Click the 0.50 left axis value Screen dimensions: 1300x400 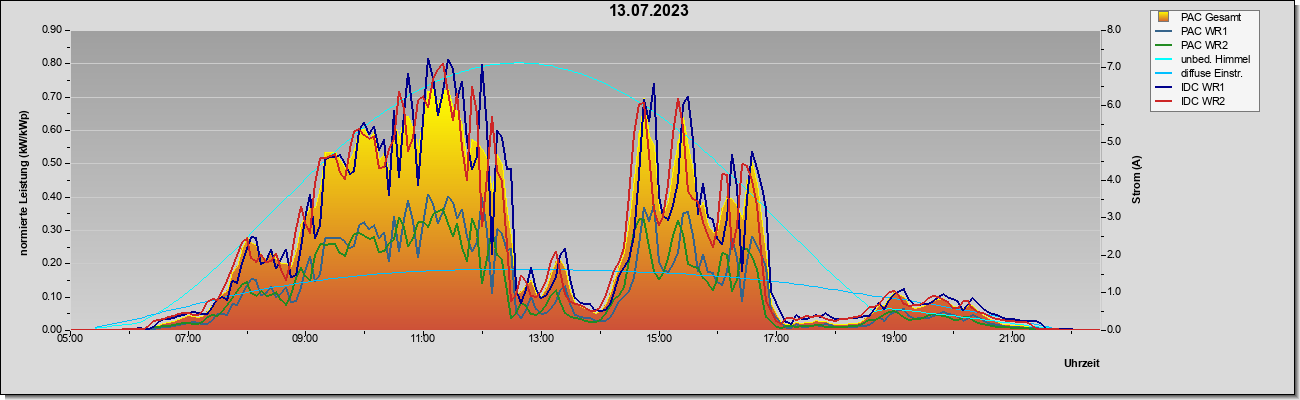point(53,163)
